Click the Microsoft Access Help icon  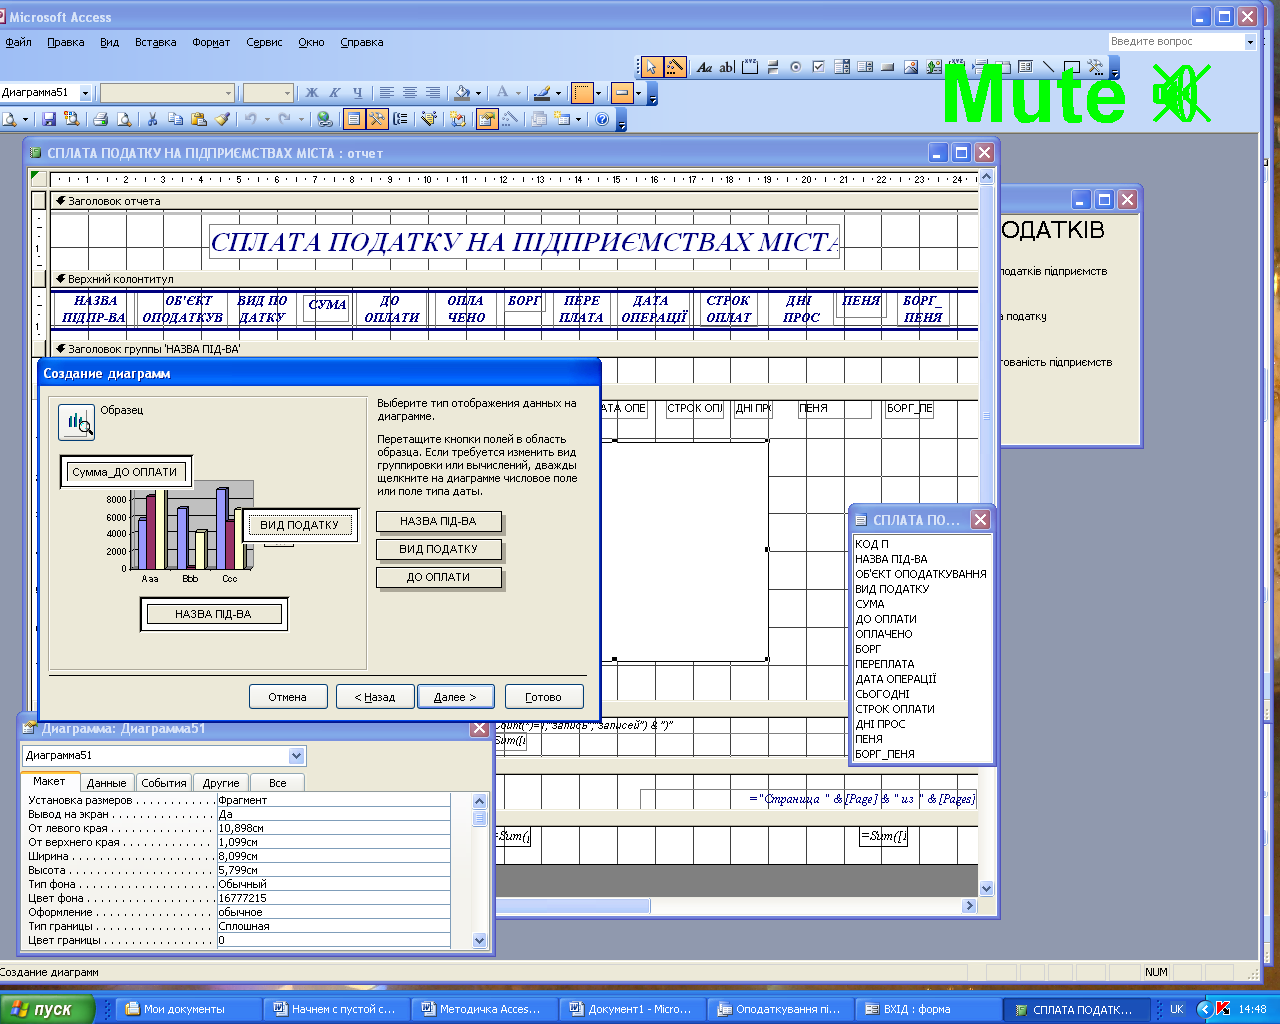pos(602,119)
